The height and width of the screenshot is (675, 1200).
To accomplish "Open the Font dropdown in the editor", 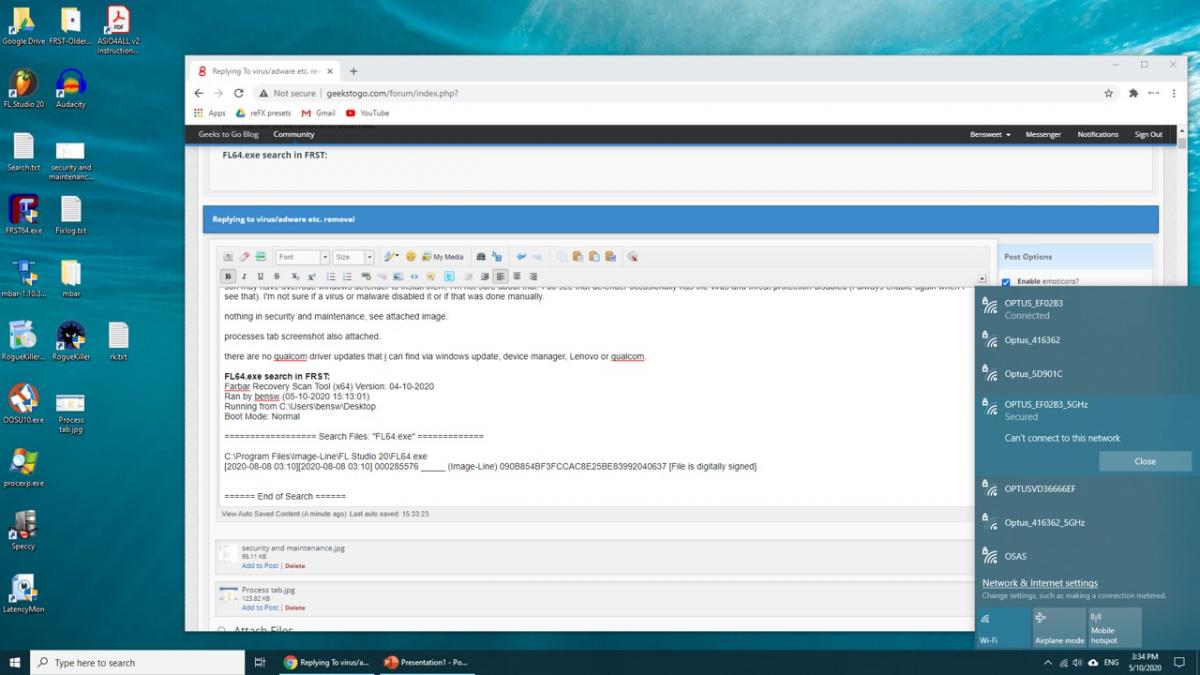I will [302, 257].
